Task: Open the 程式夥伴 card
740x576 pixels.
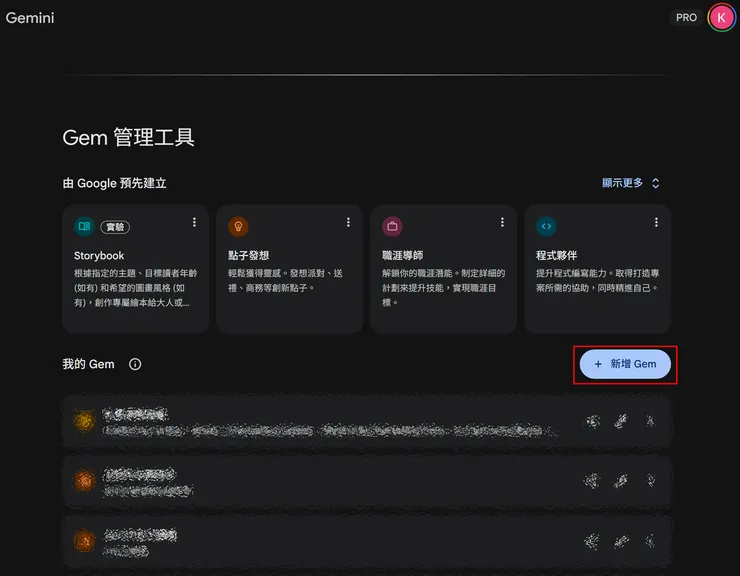Action: pos(597,269)
